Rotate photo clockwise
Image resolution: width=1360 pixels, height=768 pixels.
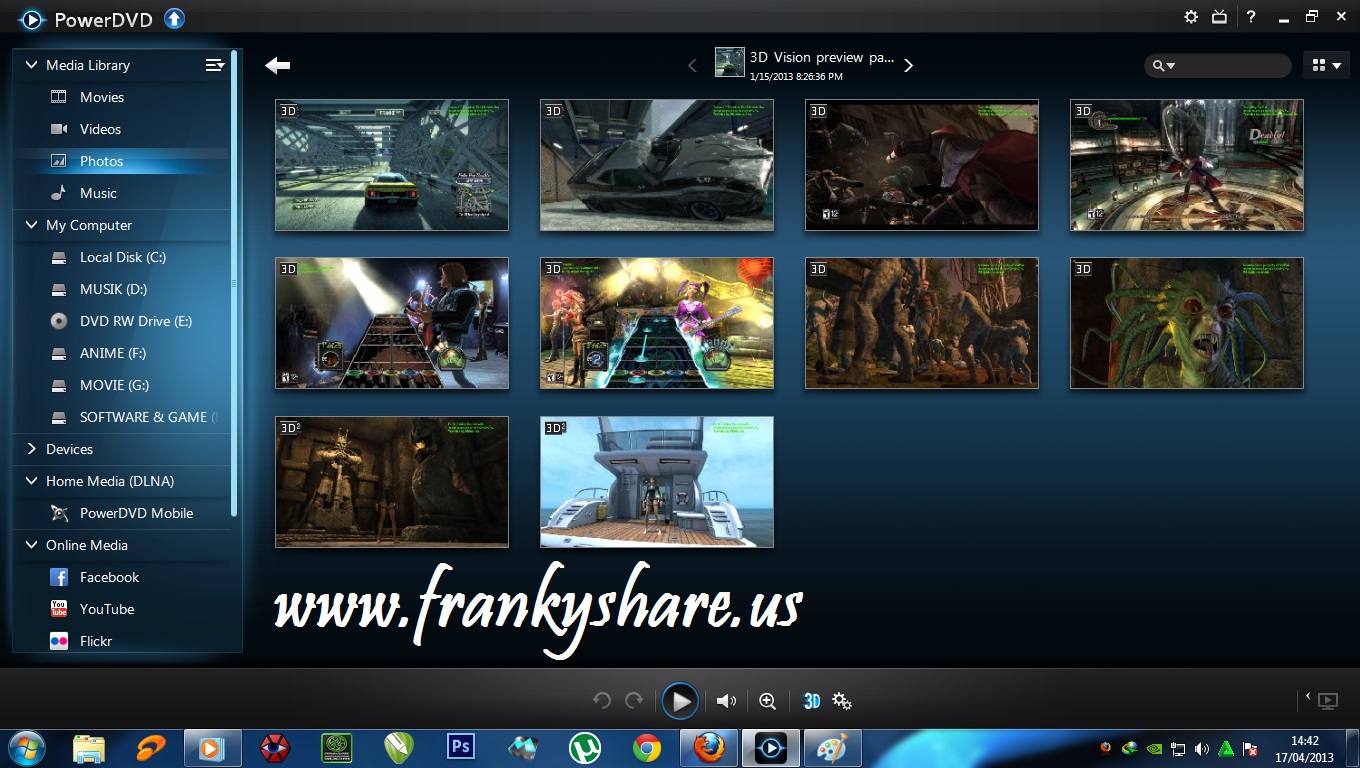click(x=634, y=701)
